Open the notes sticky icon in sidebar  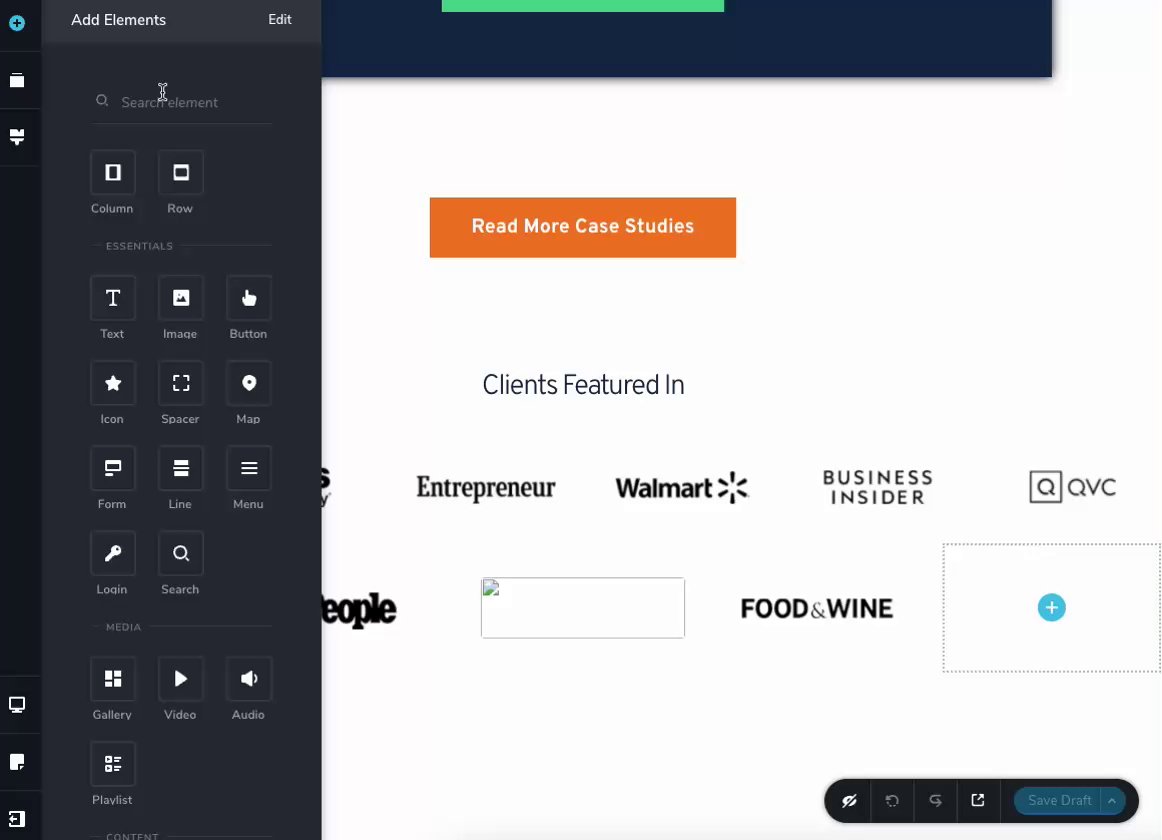17,762
